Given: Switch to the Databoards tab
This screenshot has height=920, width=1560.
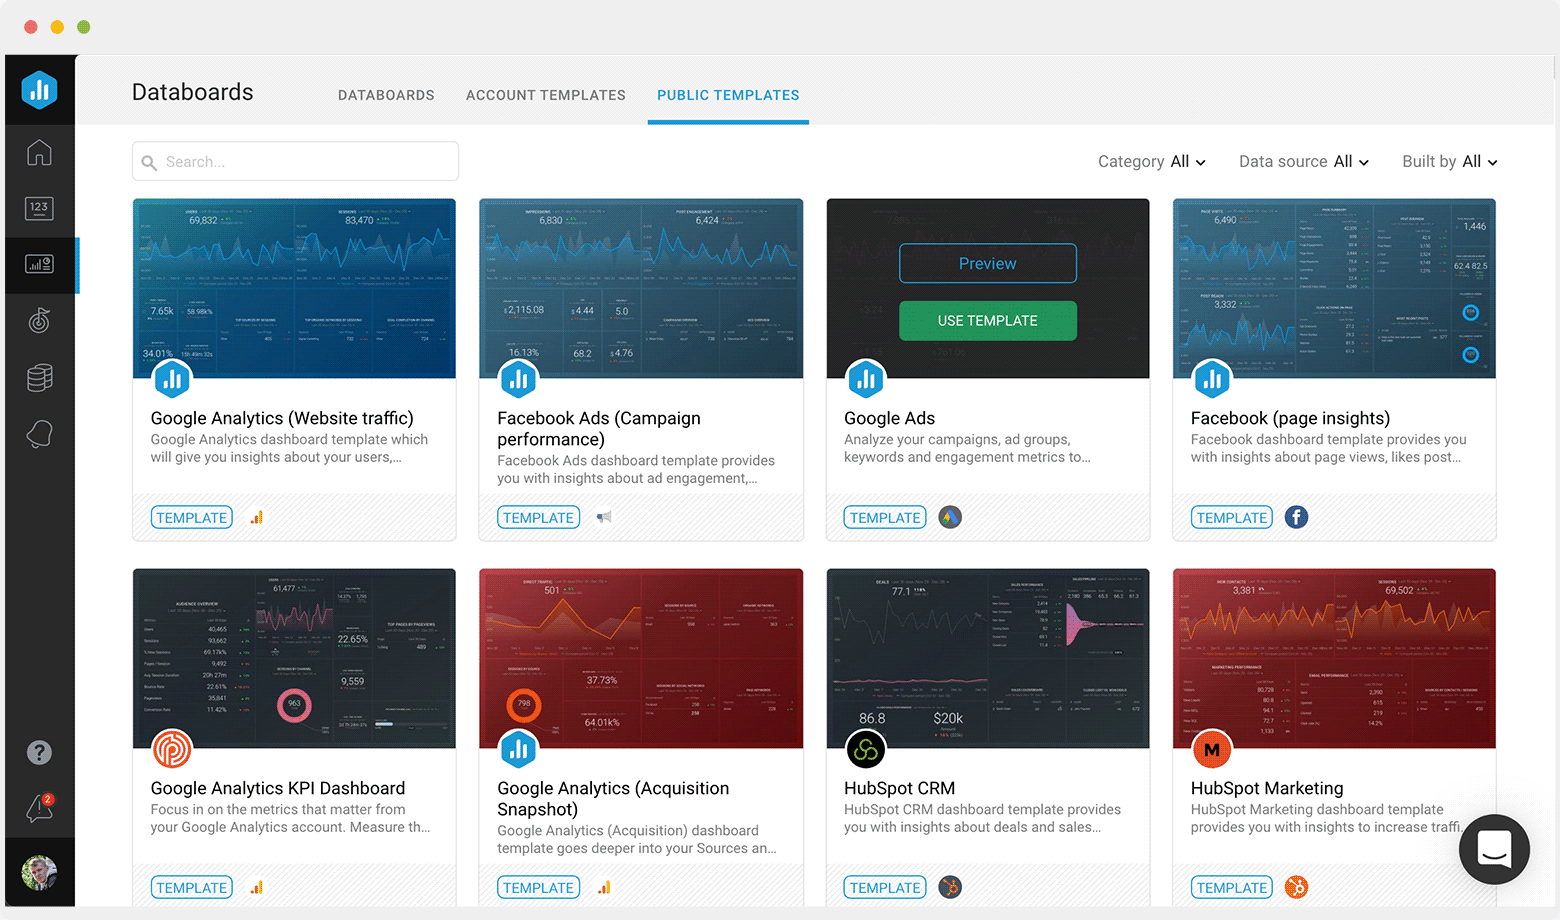Looking at the screenshot, I should (386, 95).
